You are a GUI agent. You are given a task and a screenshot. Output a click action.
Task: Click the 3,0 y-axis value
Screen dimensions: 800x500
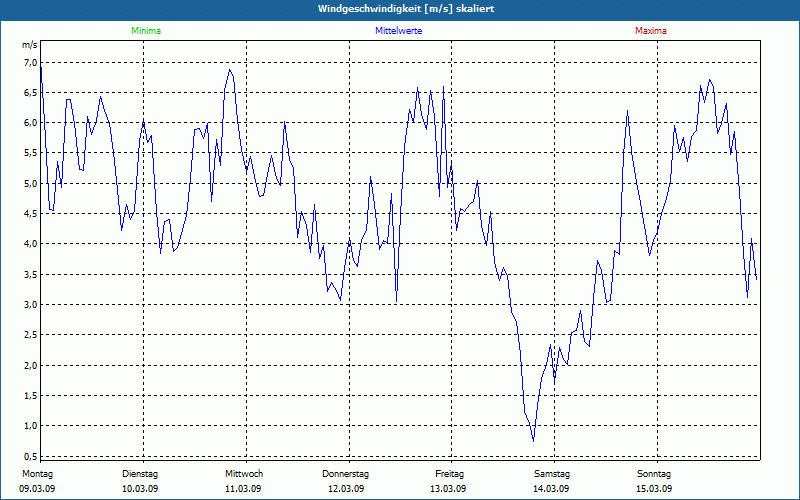point(31,304)
